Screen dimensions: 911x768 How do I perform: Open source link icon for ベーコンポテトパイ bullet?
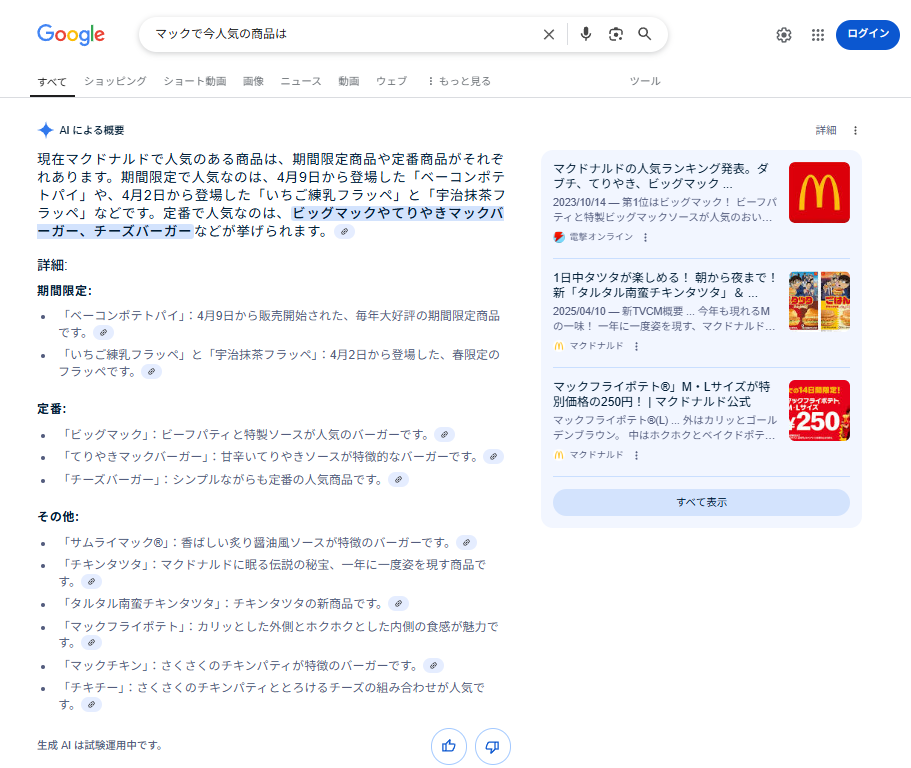103,333
